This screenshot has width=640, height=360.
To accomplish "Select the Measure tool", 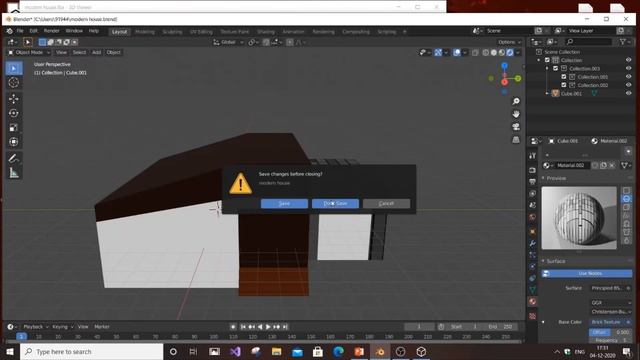I will (13, 173).
